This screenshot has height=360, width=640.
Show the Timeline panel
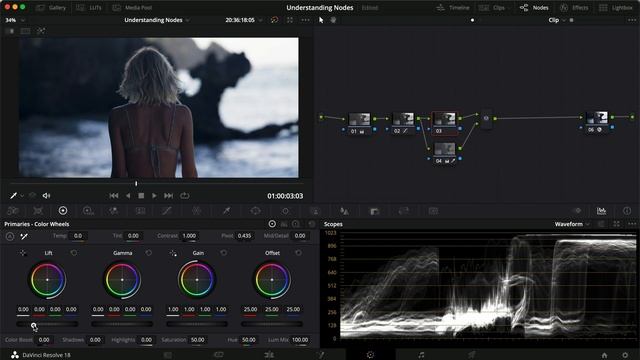[x=452, y=8]
